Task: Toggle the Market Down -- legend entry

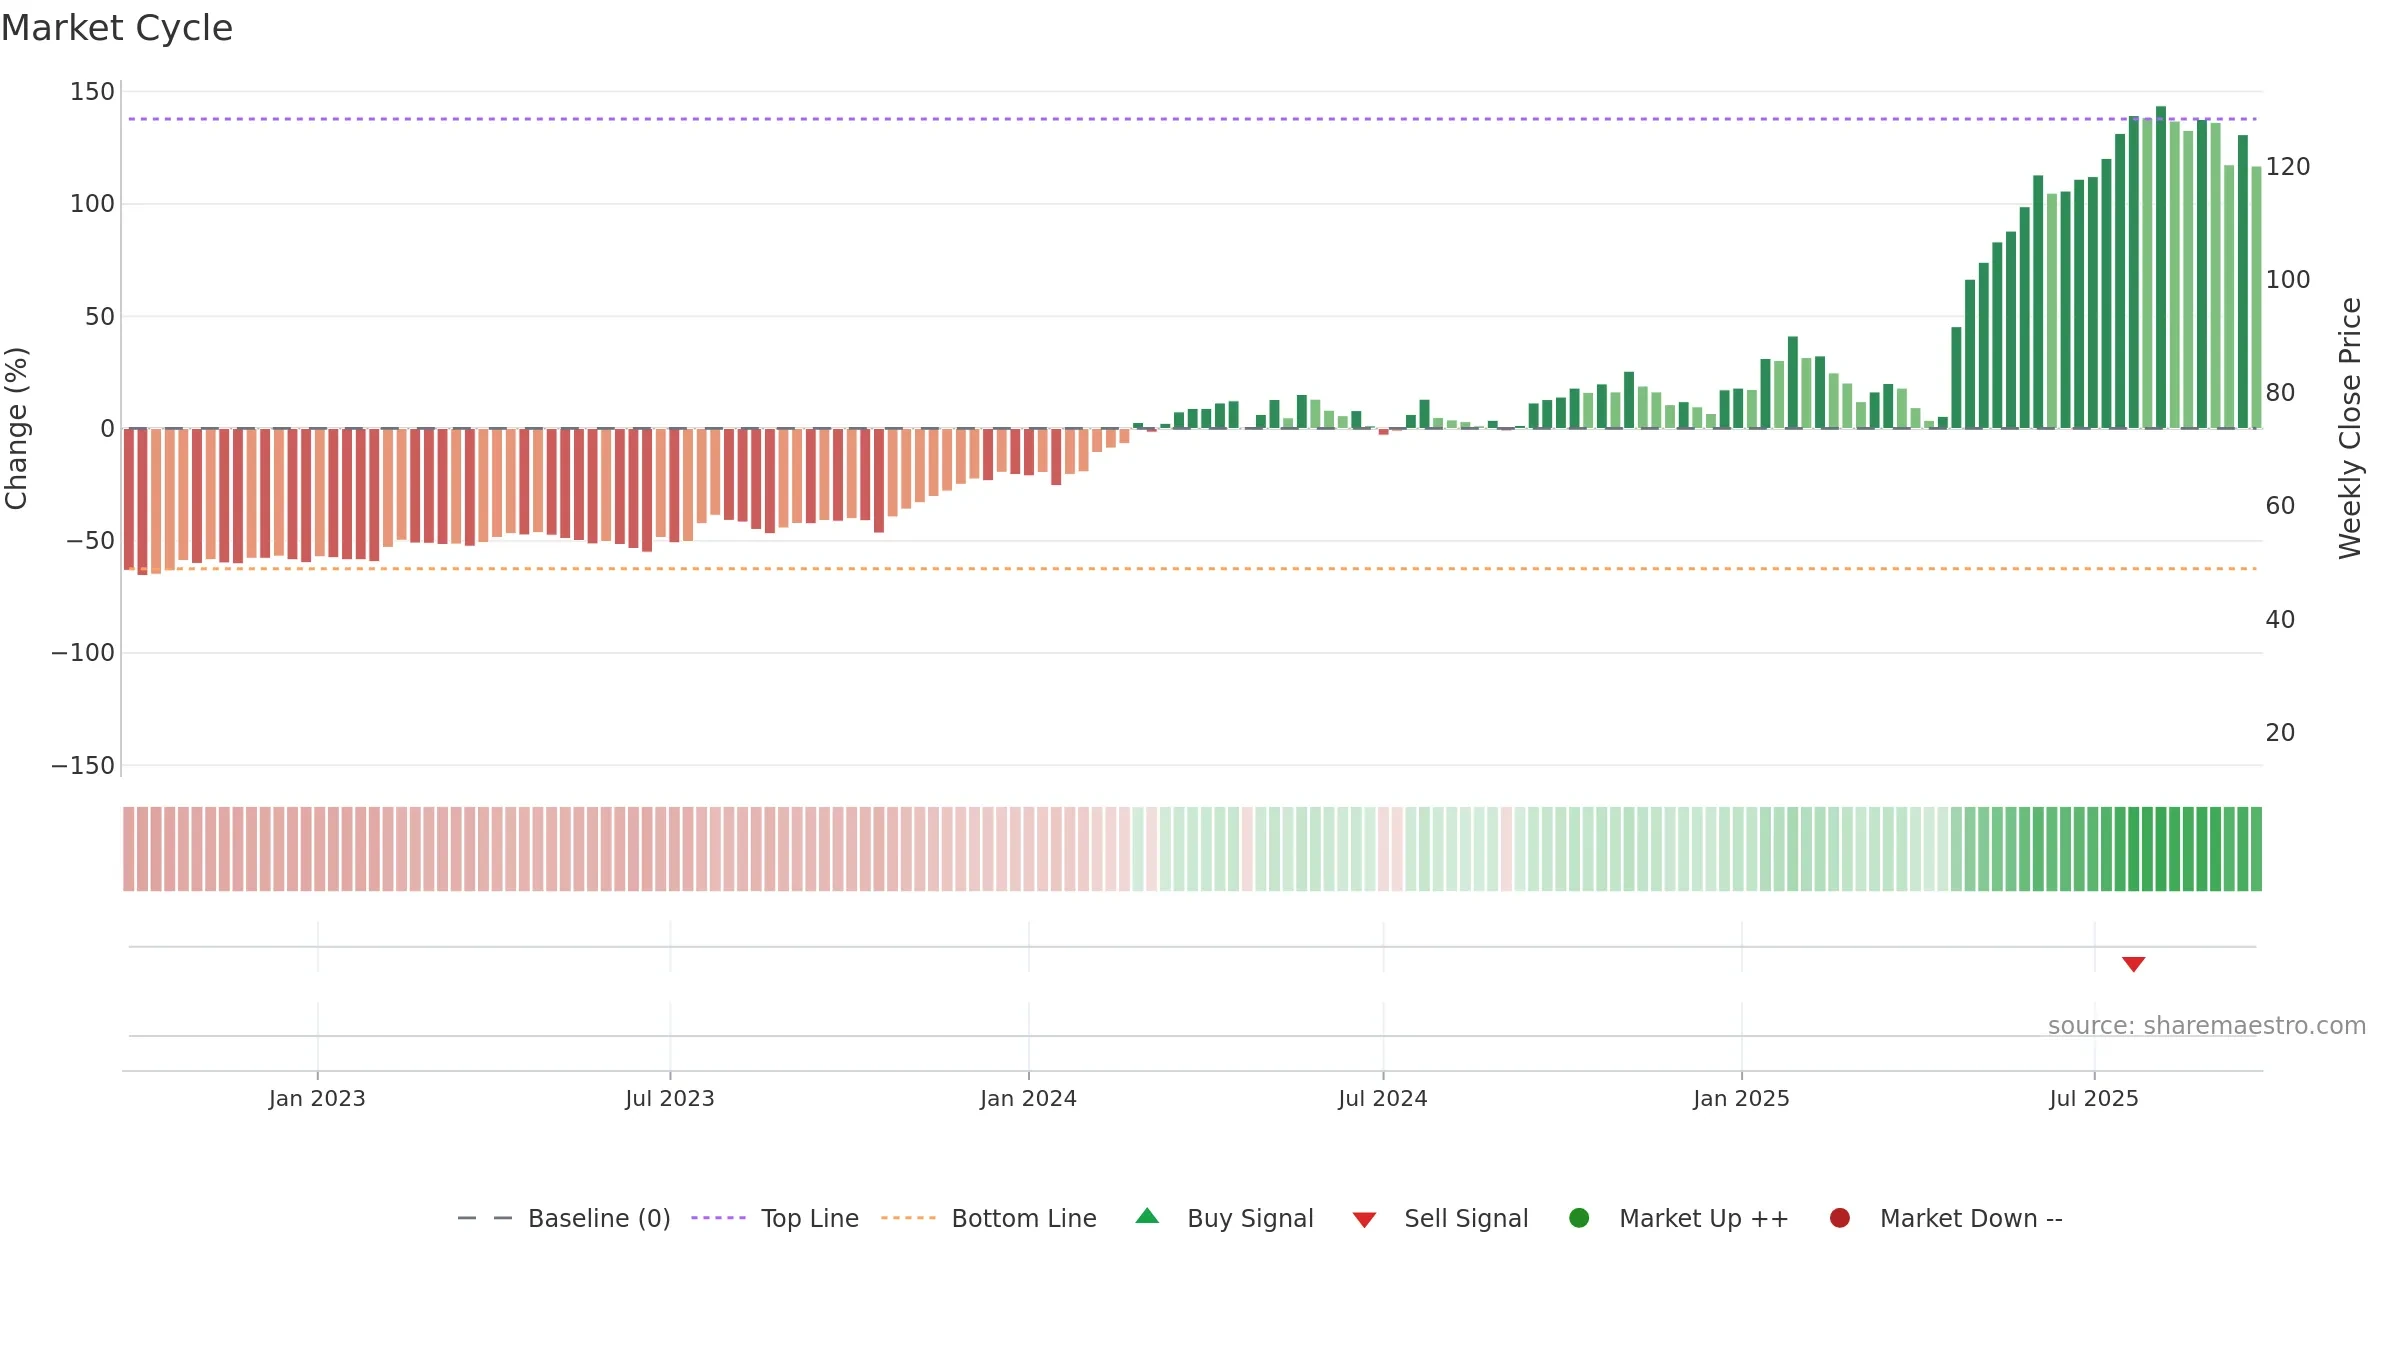Action: pos(1946,1218)
